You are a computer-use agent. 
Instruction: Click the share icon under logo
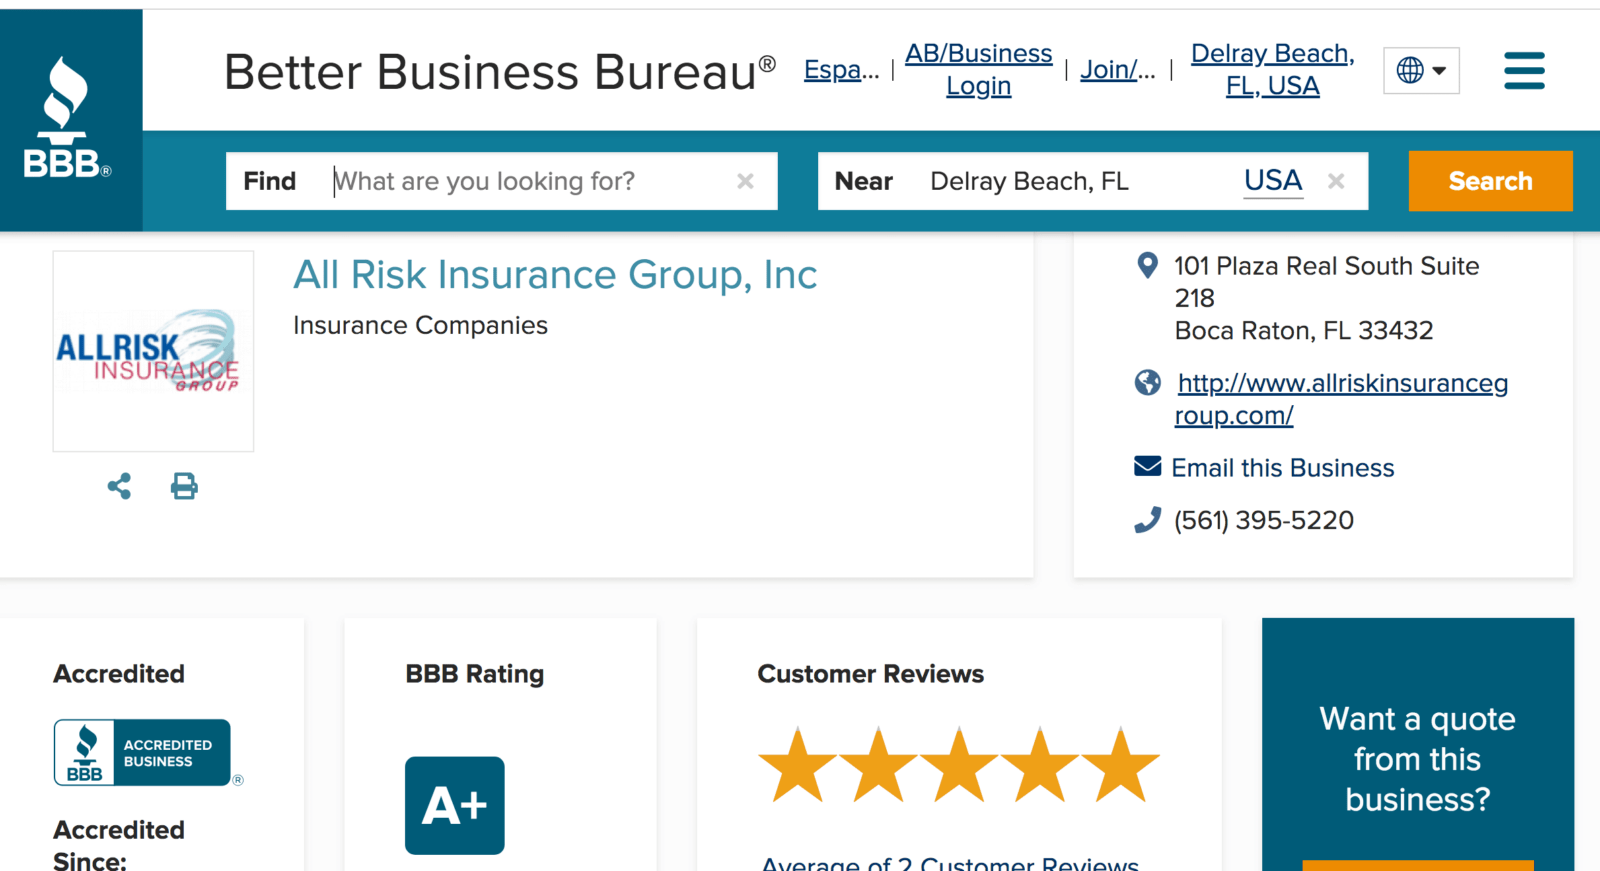119,486
